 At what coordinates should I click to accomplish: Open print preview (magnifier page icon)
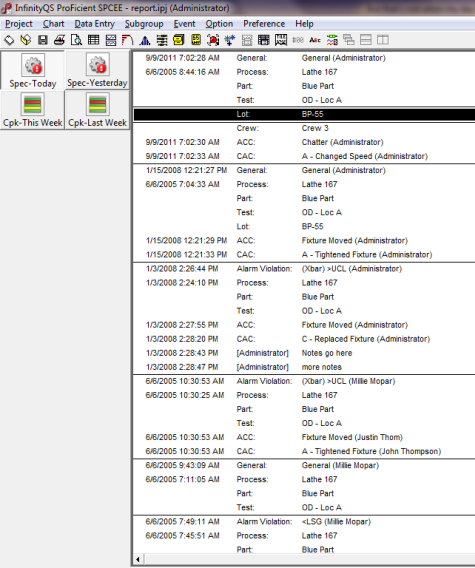(76, 40)
